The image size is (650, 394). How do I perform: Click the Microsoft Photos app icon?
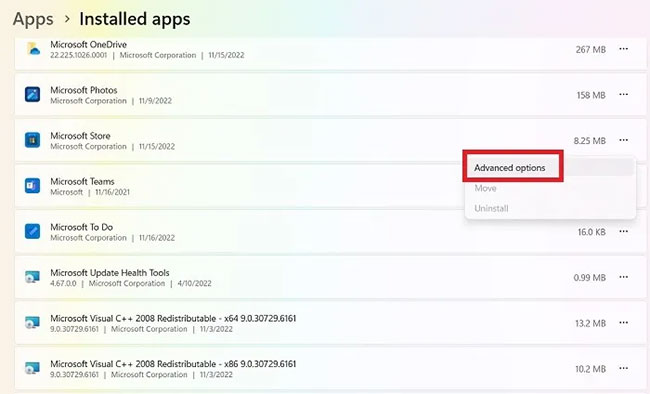click(32, 95)
